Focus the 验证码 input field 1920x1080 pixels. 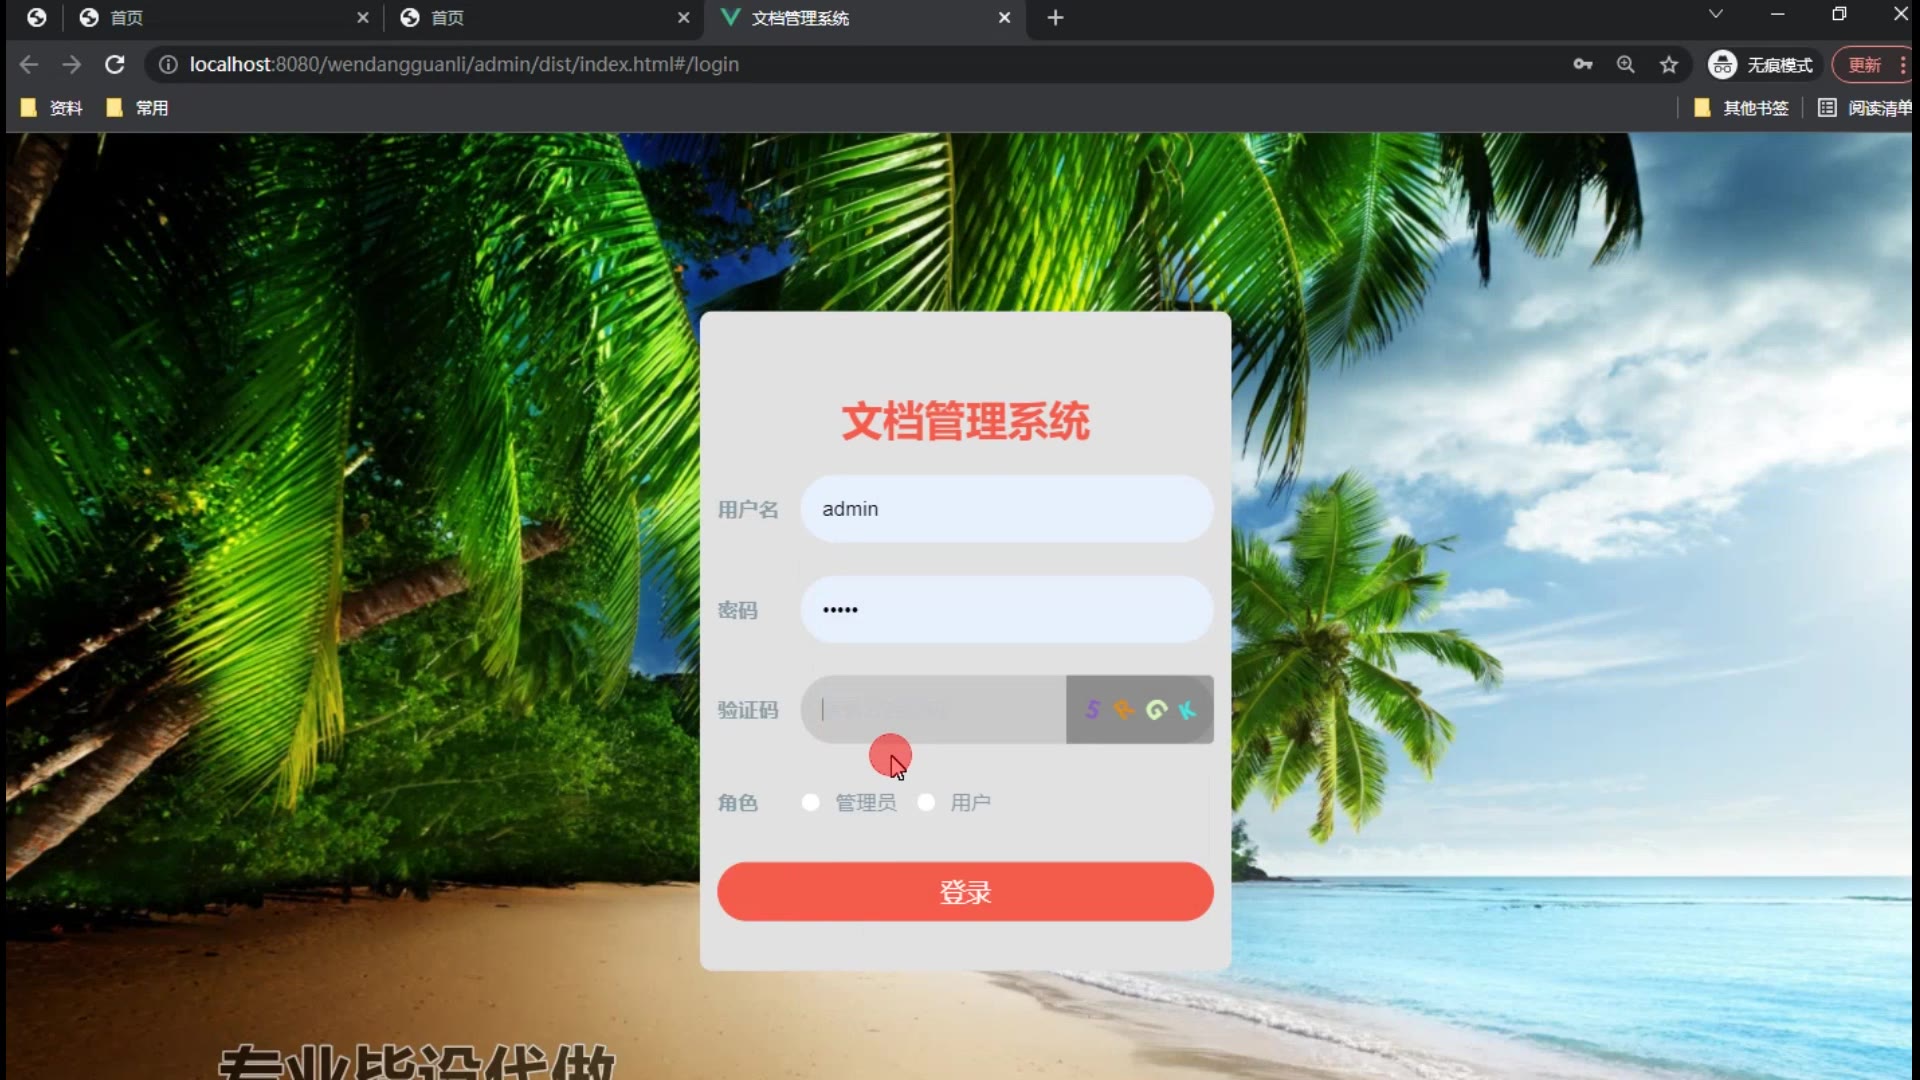coord(935,710)
